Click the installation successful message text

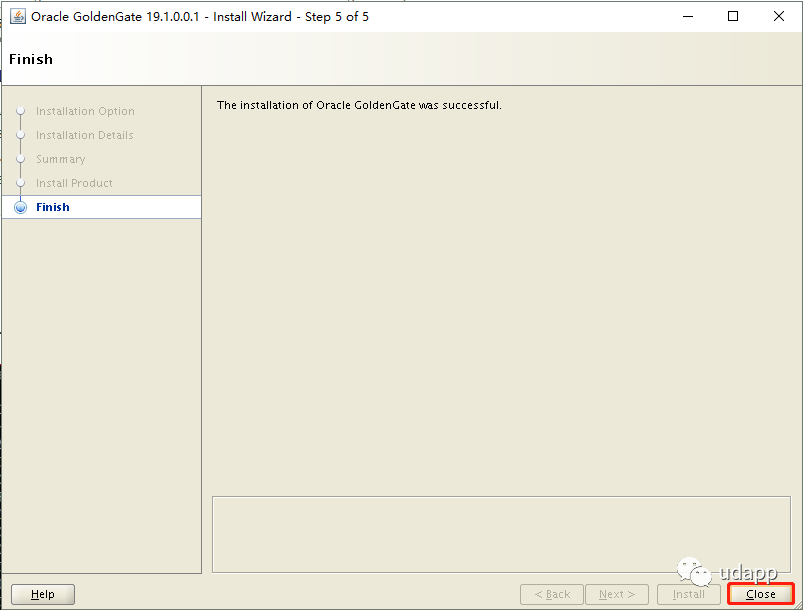[359, 105]
